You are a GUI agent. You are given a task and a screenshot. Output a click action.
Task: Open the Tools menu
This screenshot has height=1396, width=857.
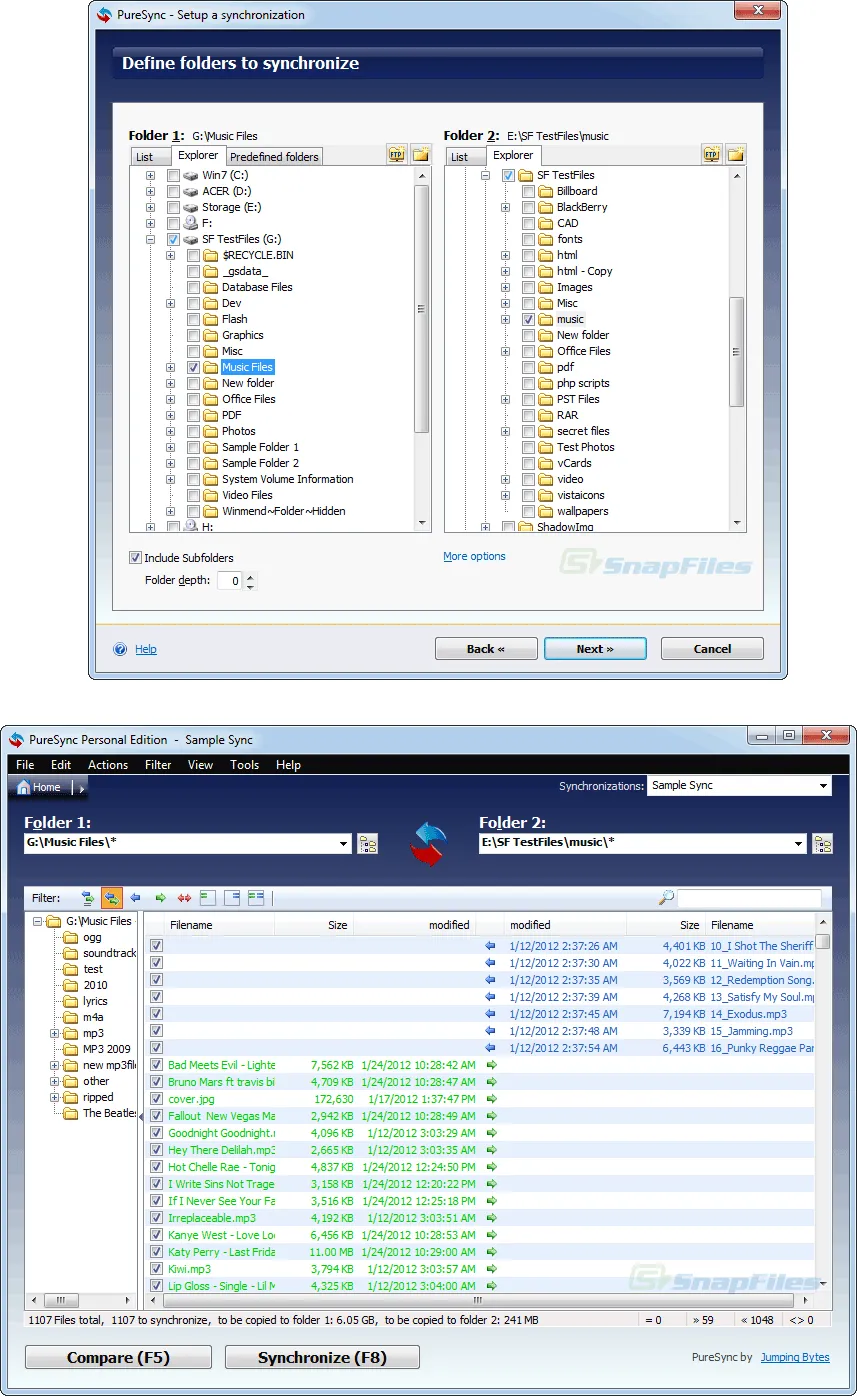245,764
